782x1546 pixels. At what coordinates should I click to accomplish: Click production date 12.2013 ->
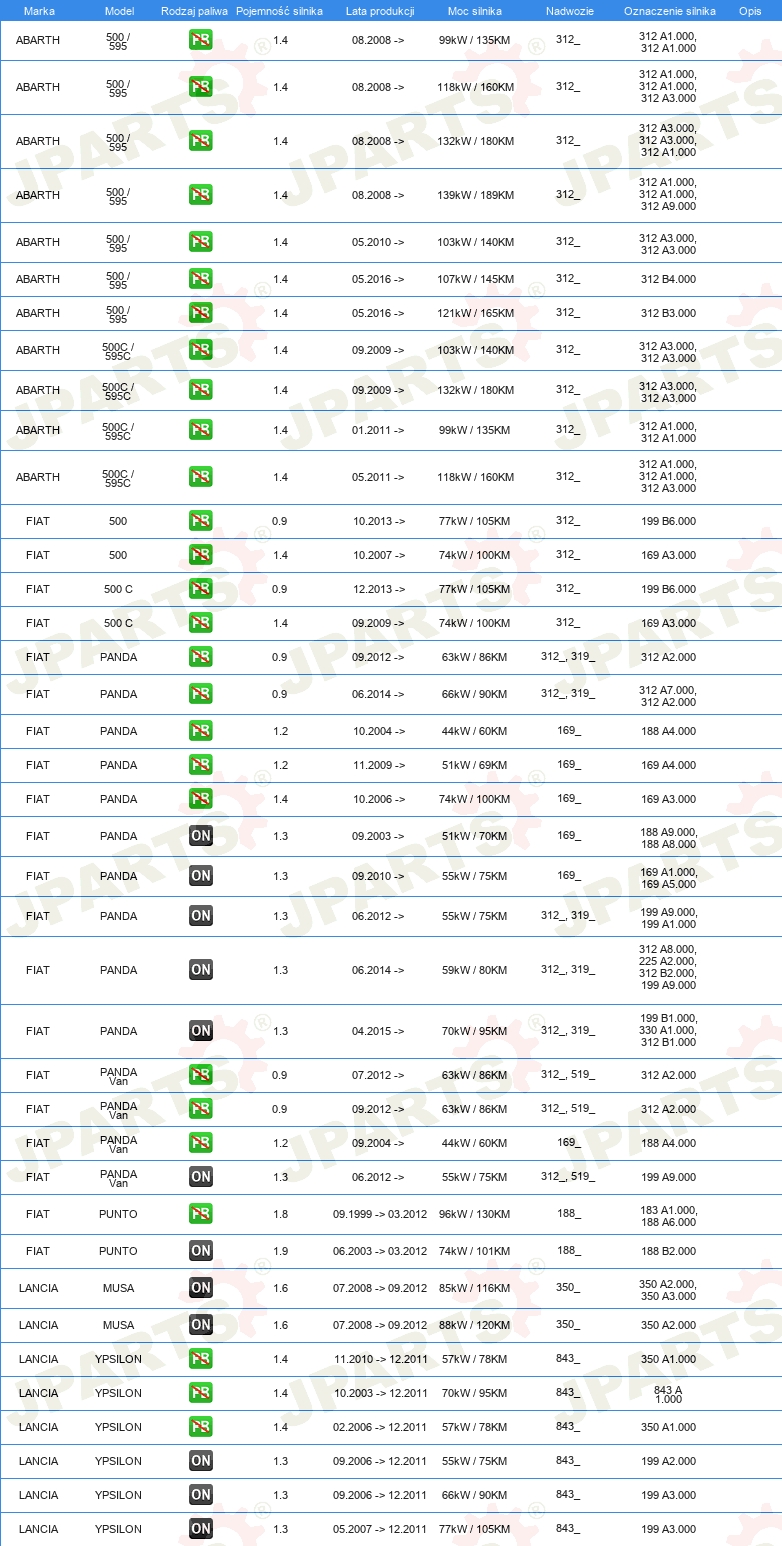(x=379, y=589)
